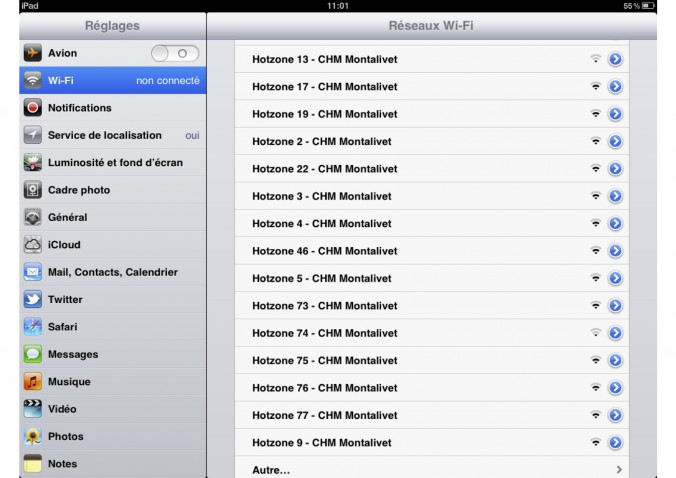Click the Luminosité et fond d'écran flower icon
676x478 pixels.
[33, 162]
